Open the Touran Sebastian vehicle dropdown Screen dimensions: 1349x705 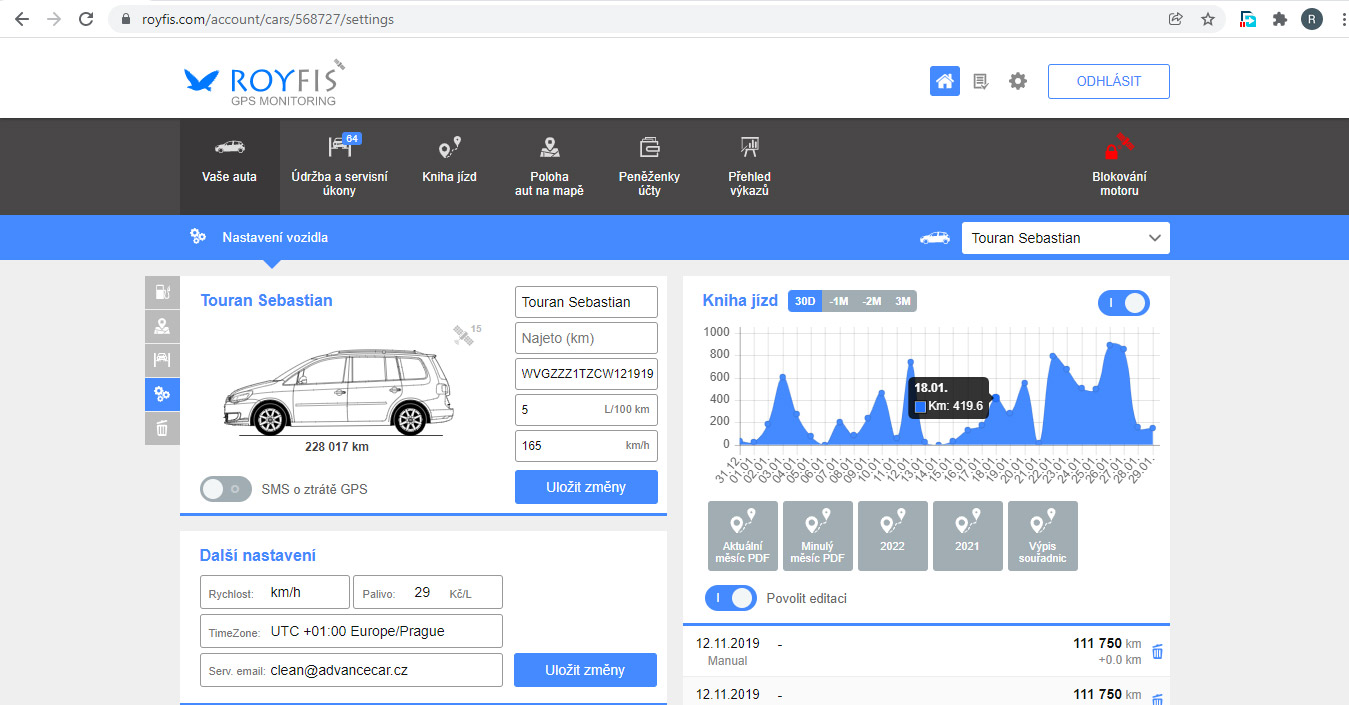point(1064,238)
